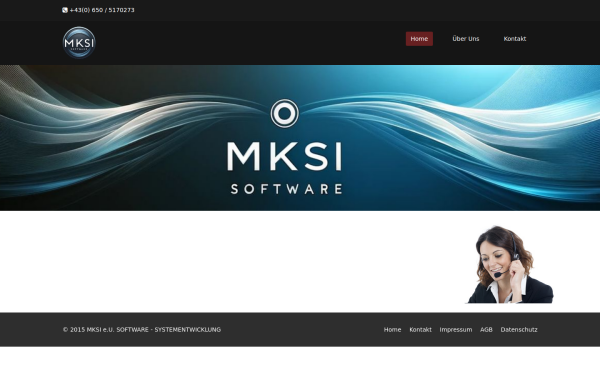
Task: Click the phone number +43(0) 650 / 5170273
Action: (x=102, y=10)
